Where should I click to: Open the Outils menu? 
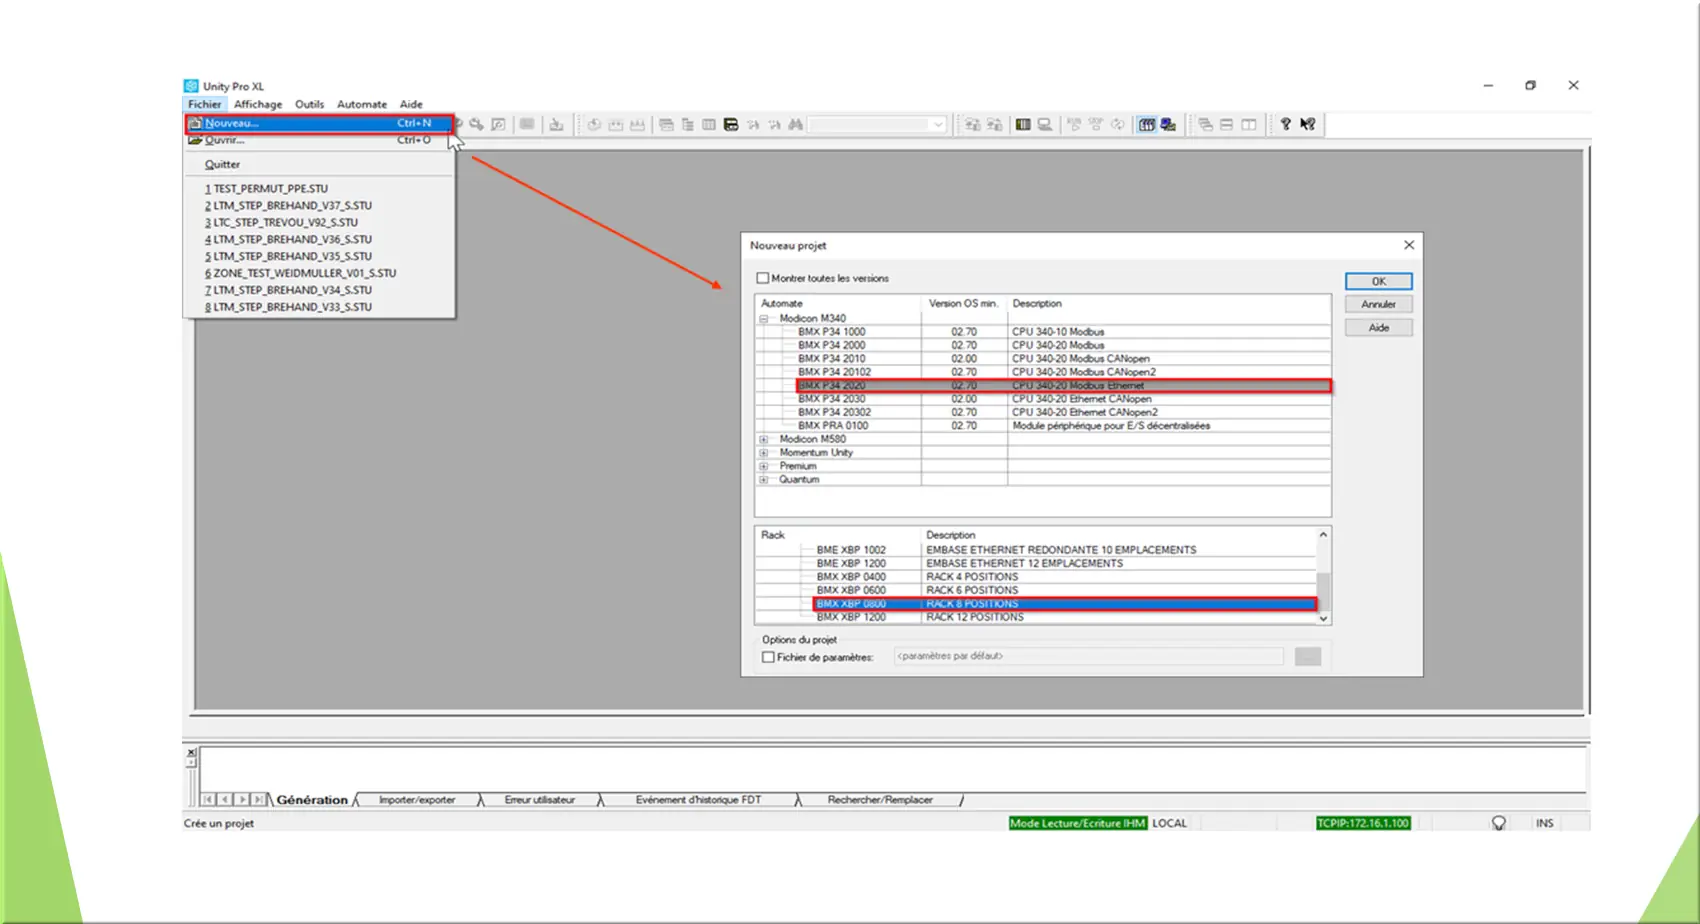[x=309, y=104]
